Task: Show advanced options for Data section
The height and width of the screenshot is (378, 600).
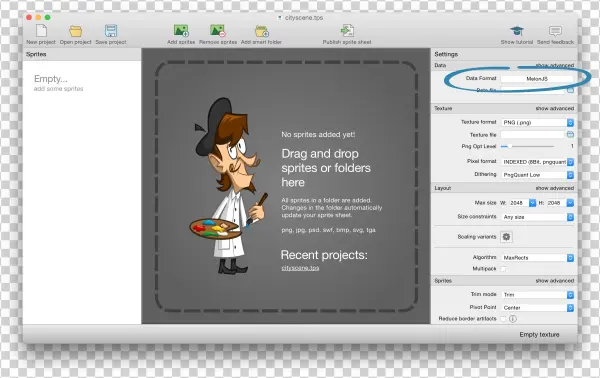Action: [554, 65]
